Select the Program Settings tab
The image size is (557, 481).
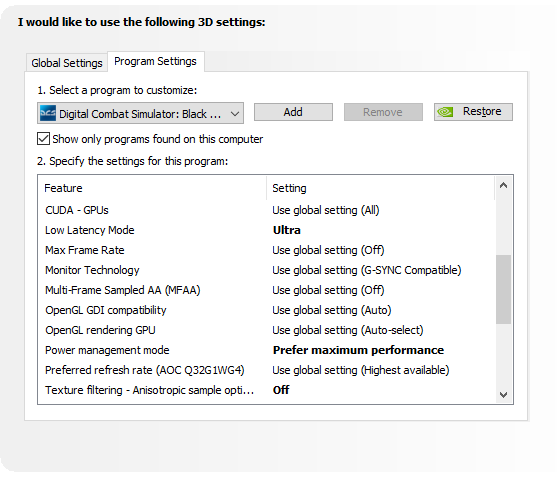[155, 61]
